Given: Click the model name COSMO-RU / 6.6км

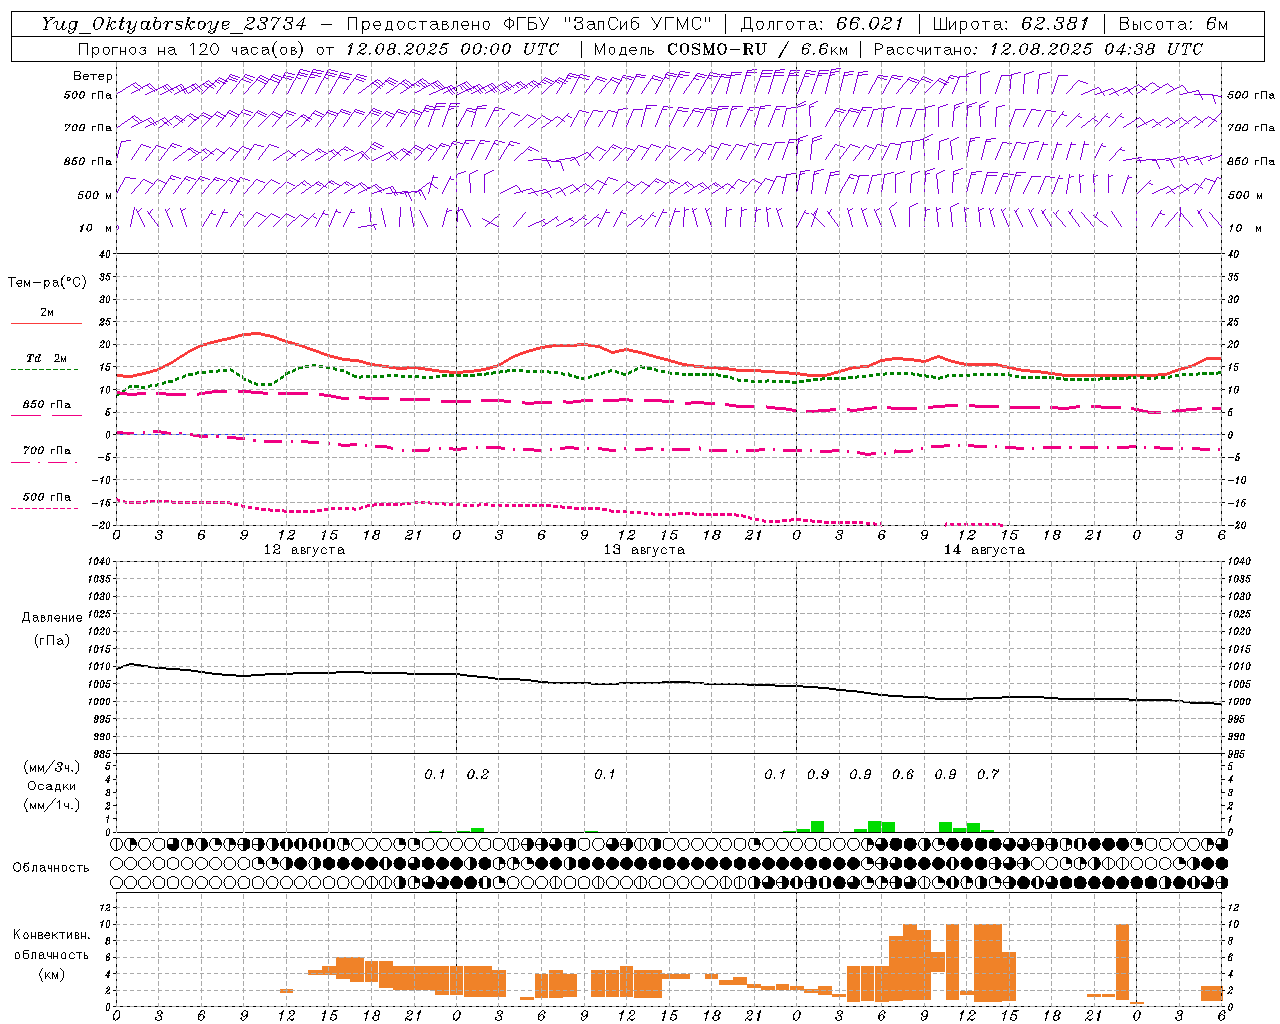Looking at the screenshot, I should [758, 49].
